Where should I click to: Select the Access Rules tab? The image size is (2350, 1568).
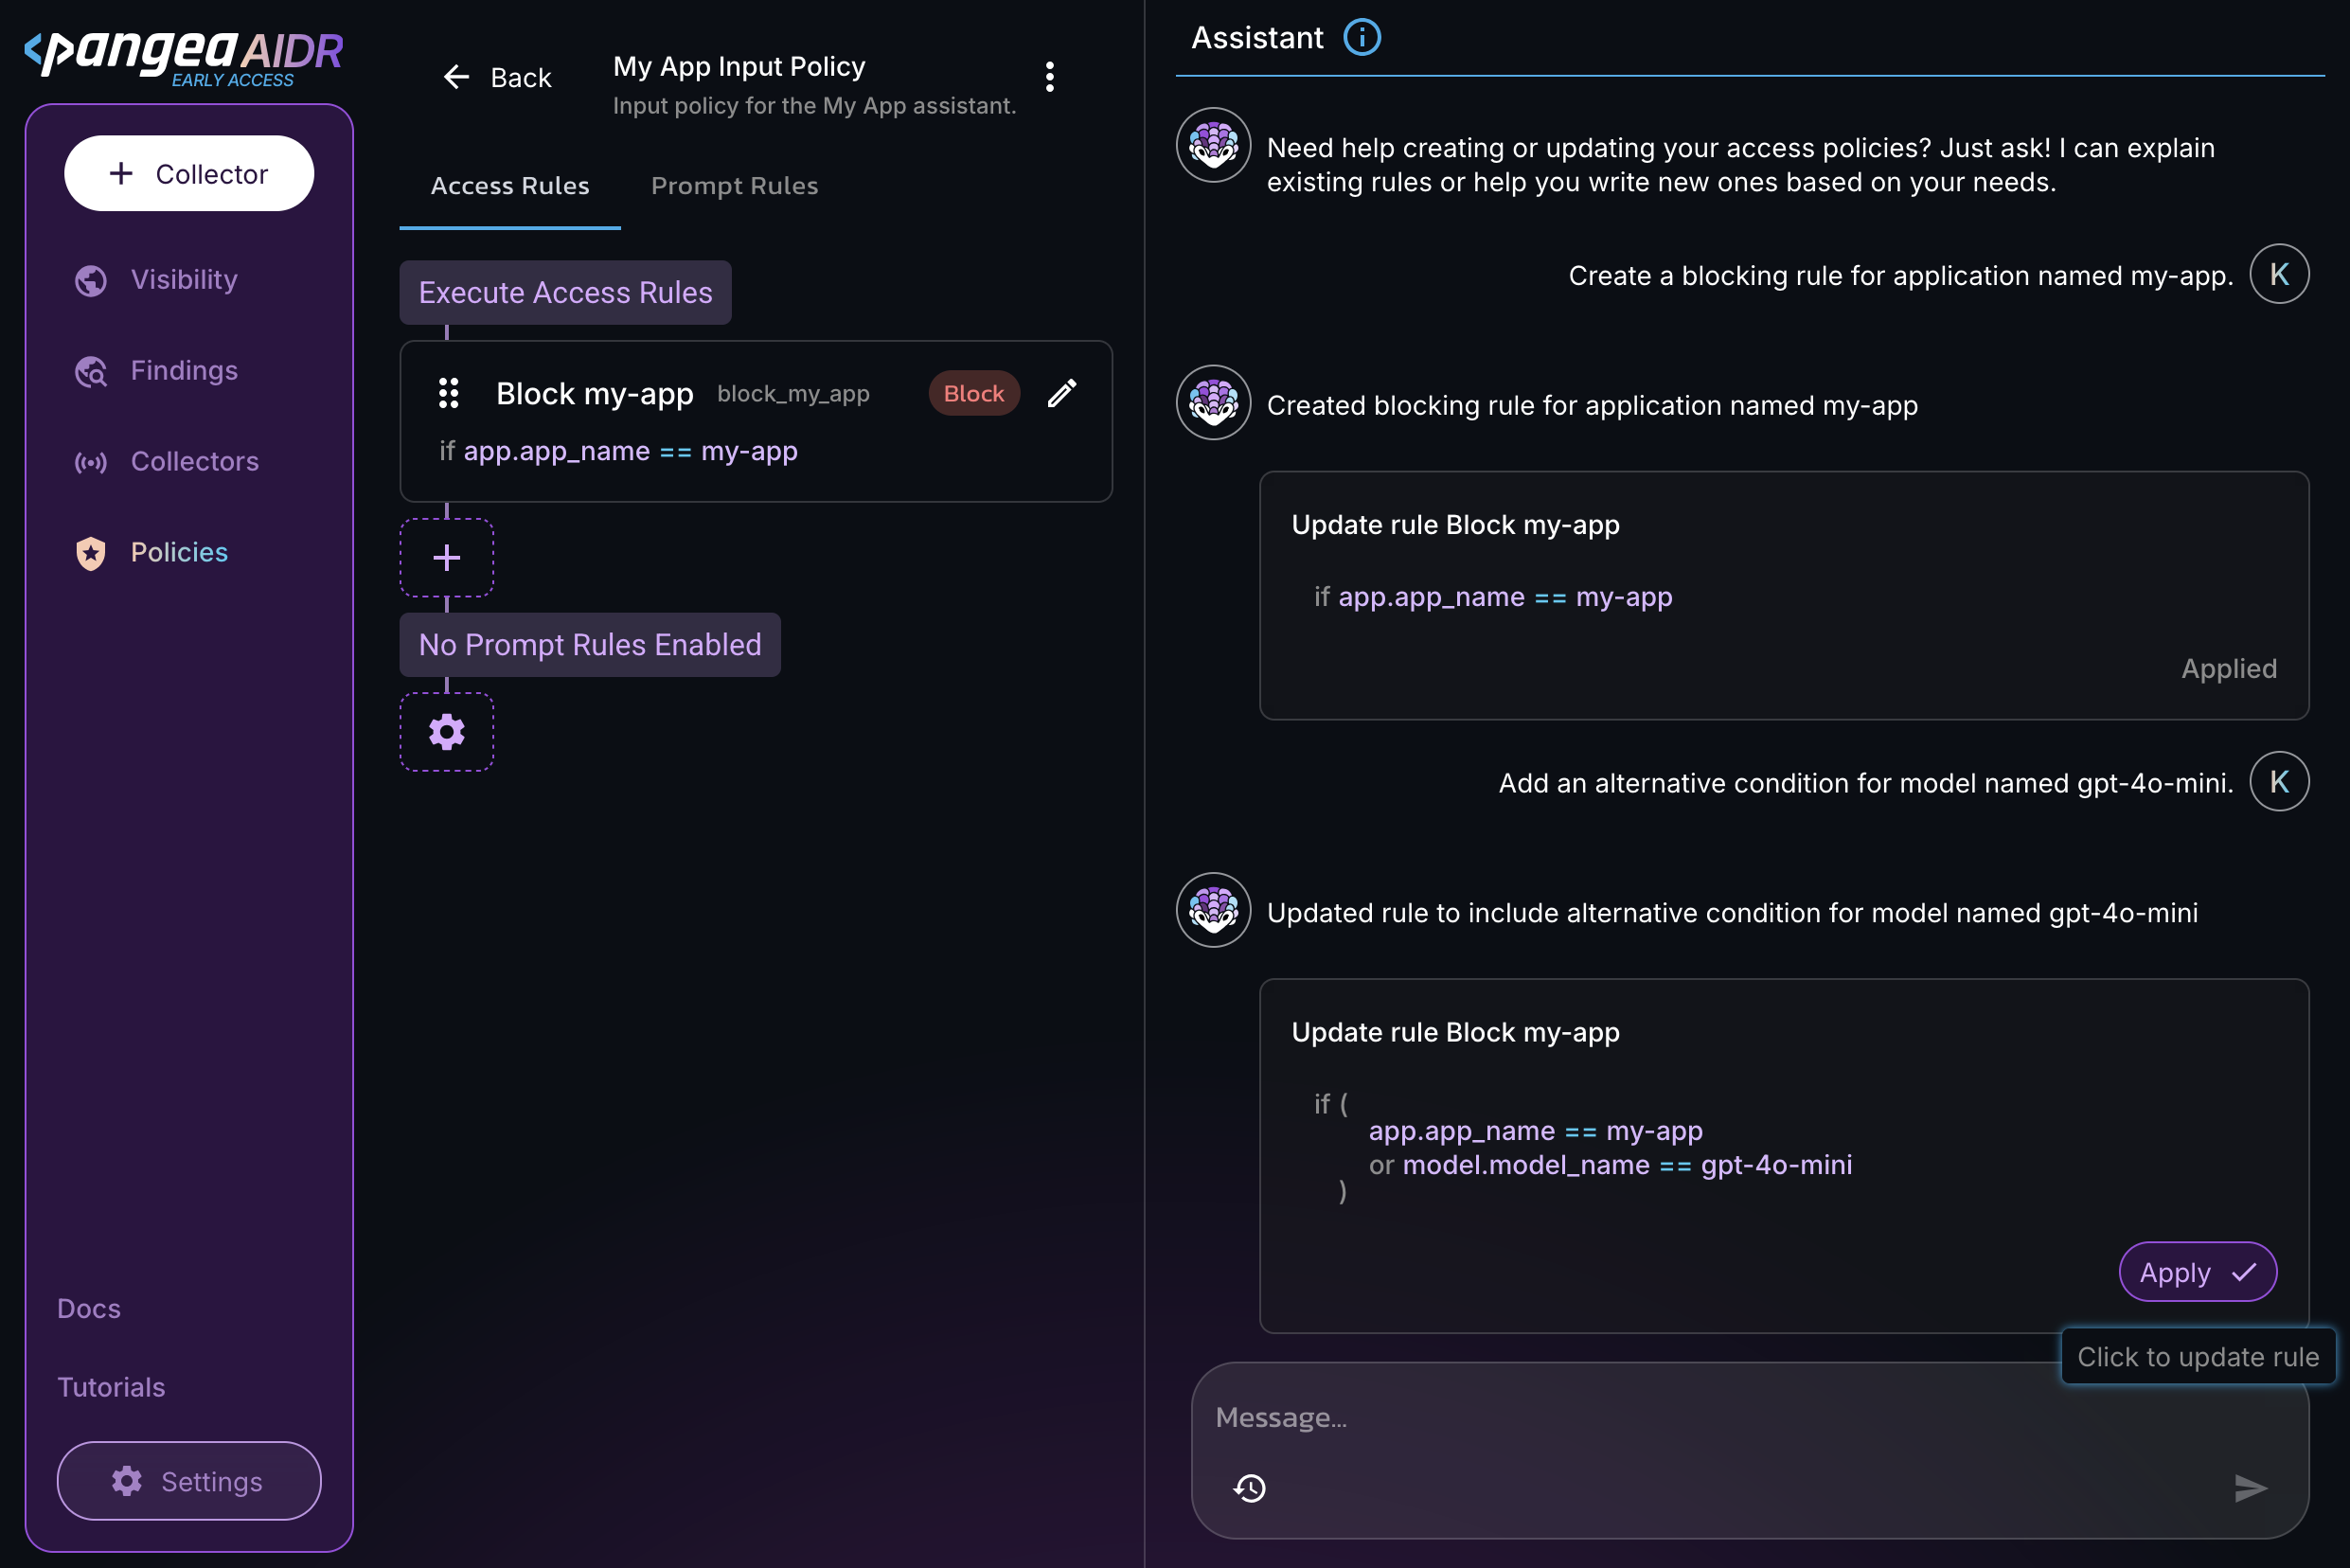pyautogui.click(x=509, y=186)
